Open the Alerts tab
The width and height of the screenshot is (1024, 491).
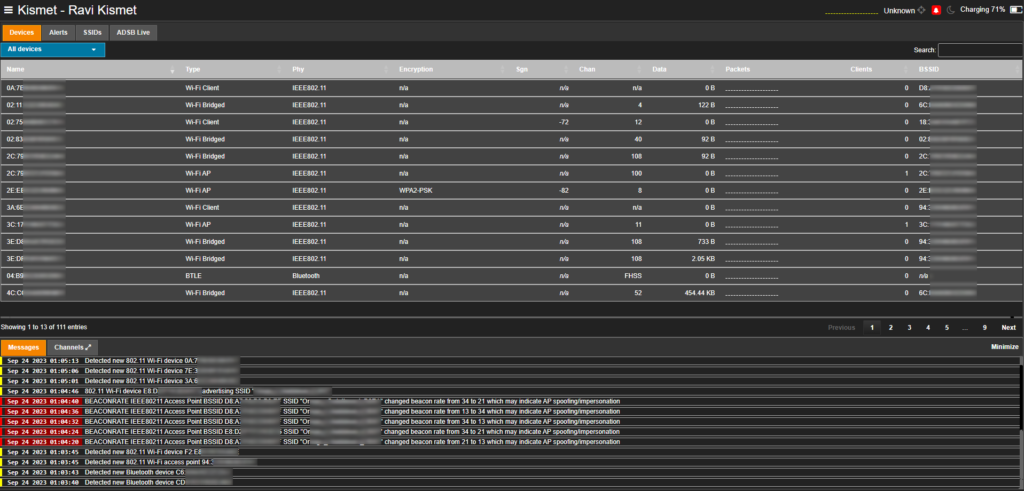click(x=58, y=33)
